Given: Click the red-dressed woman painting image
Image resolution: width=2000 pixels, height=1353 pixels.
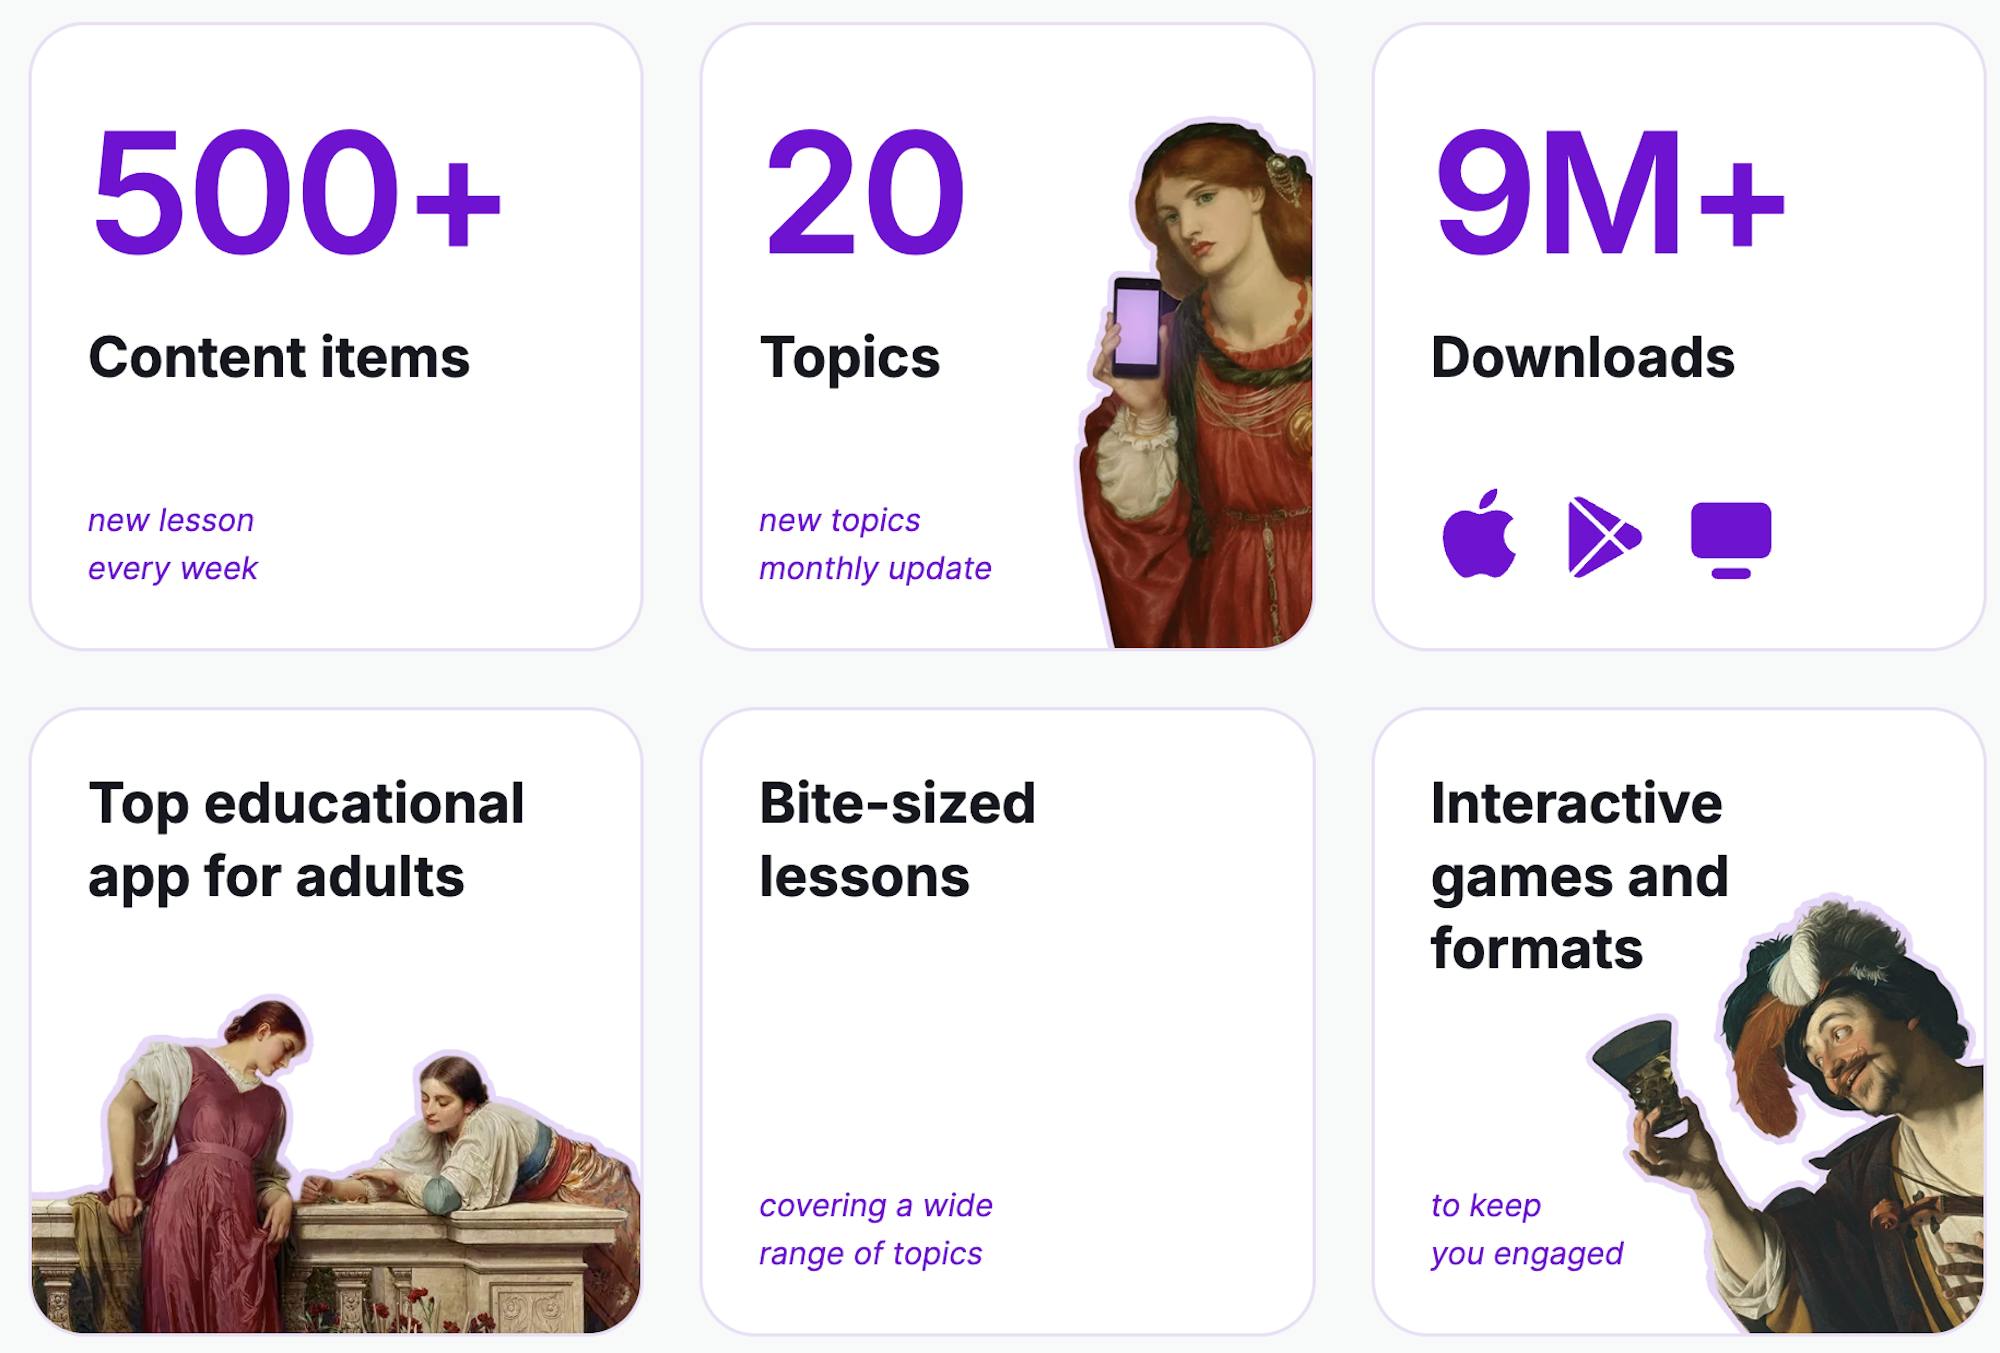Looking at the screenshot, I should point(1195,385).
